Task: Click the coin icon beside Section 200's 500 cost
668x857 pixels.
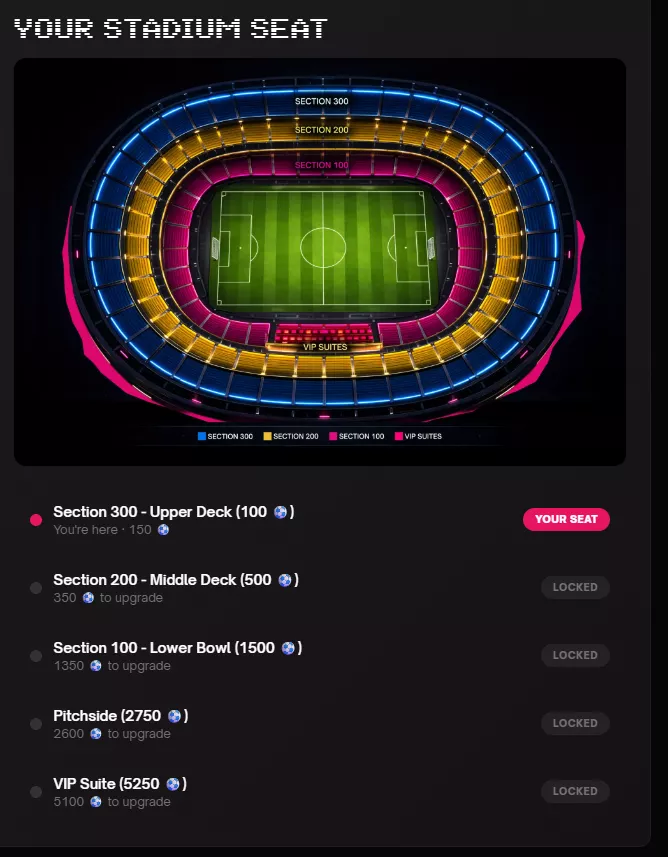Action: (x=284, y=580)
